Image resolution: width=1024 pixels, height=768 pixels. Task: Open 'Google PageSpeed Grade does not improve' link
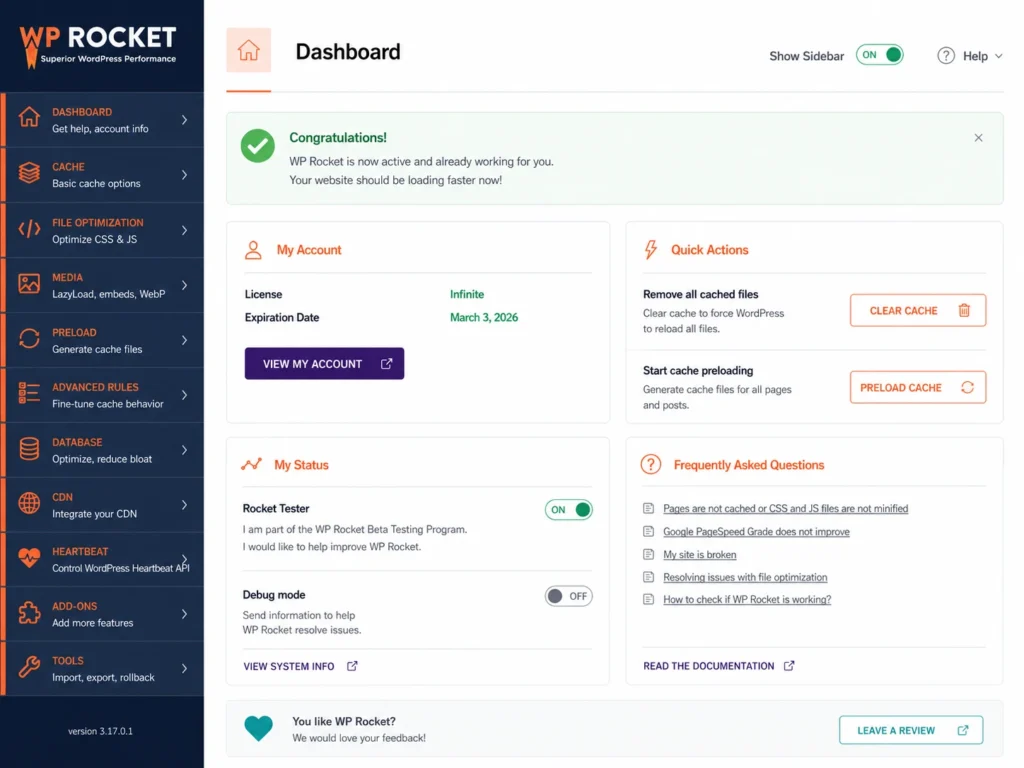click(756, 532)
